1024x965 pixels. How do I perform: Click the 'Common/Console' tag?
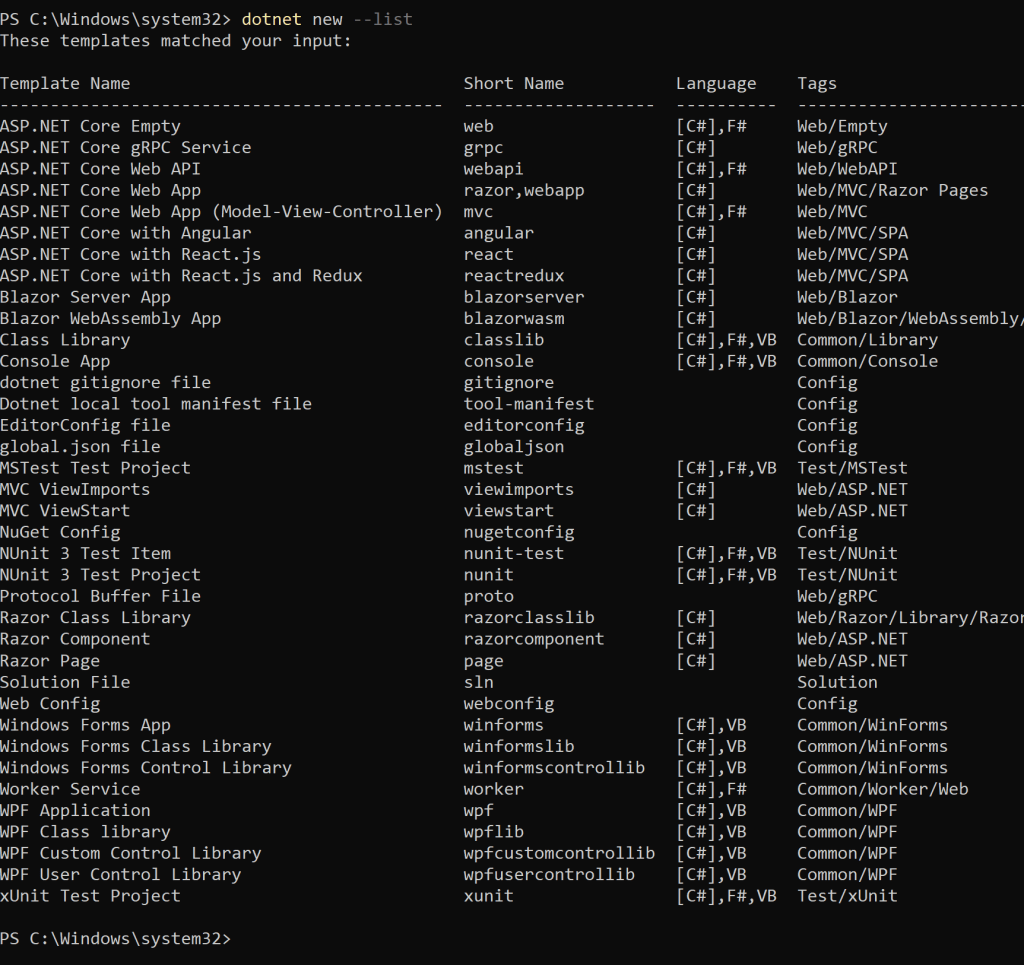(x=867, y=362)
